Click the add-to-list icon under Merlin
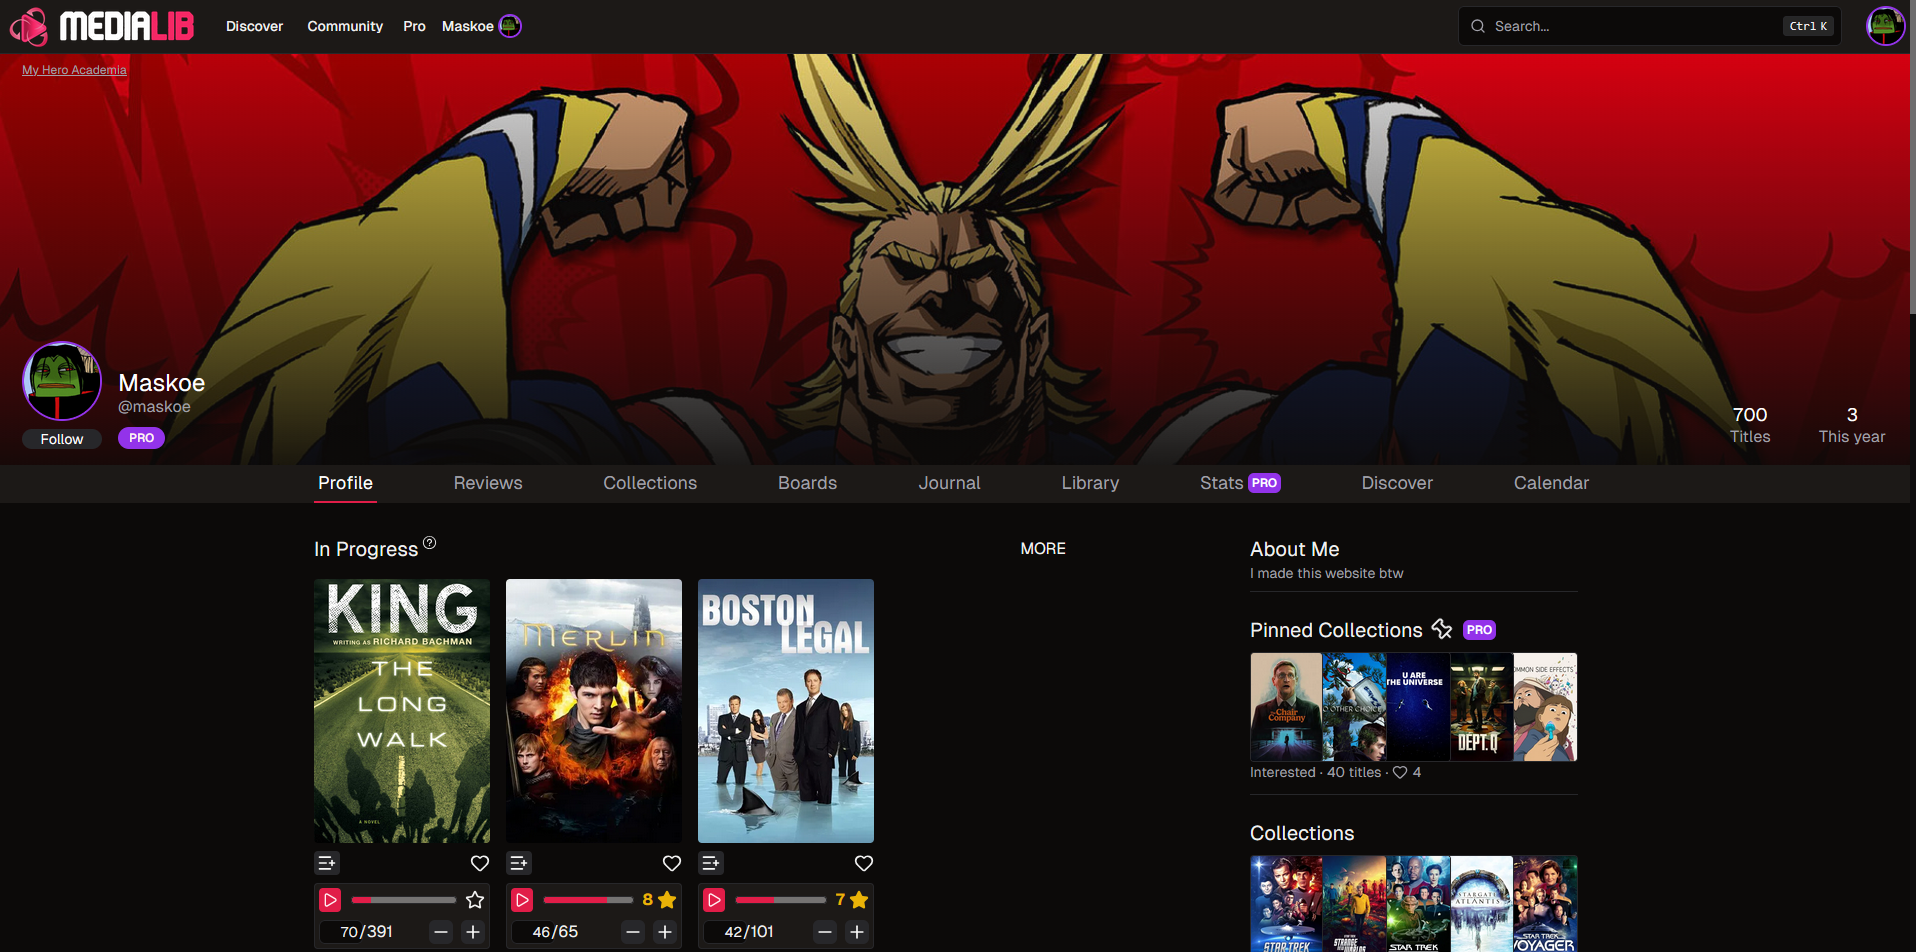 point(519,863)
